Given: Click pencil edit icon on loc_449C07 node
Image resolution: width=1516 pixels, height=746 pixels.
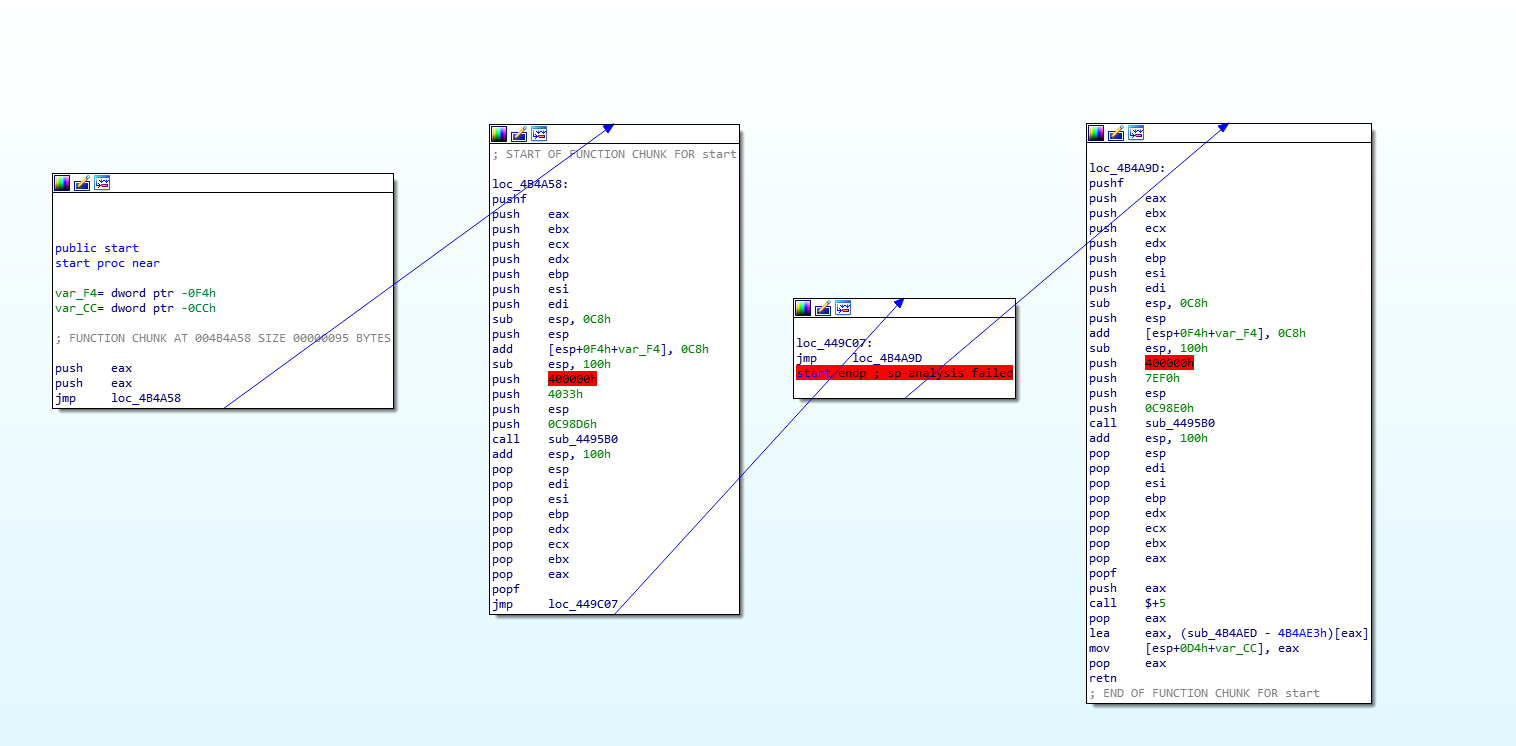Looking at the screenshot, I should coord(823,308).
